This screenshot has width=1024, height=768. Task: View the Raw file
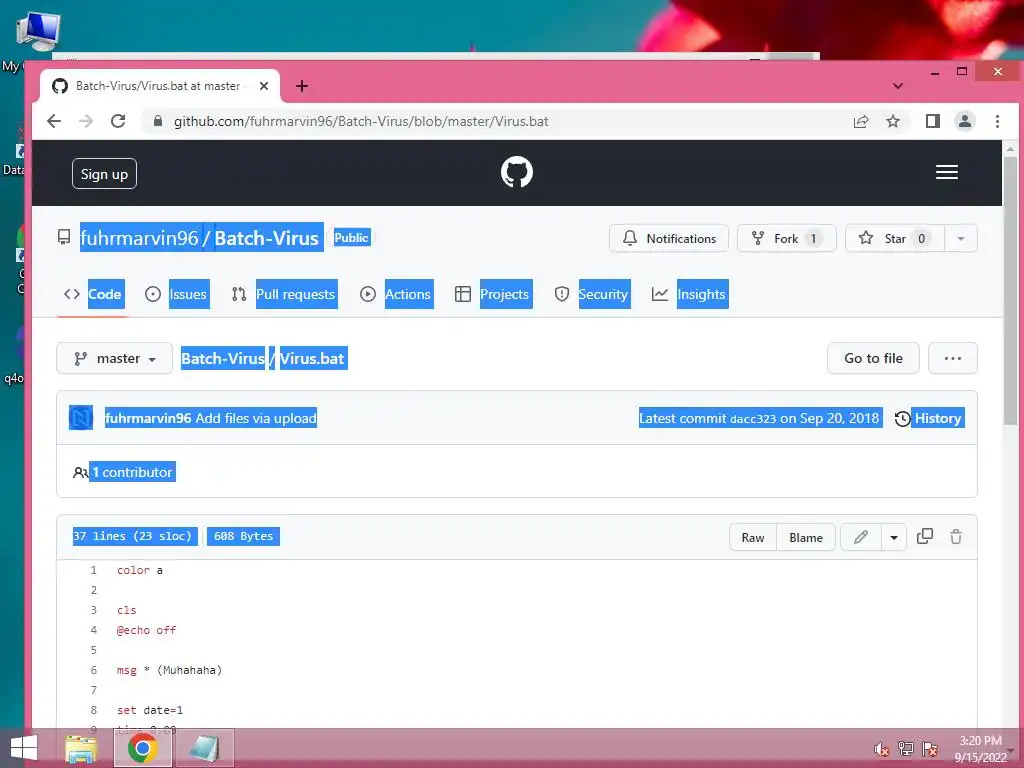(753, 537)
